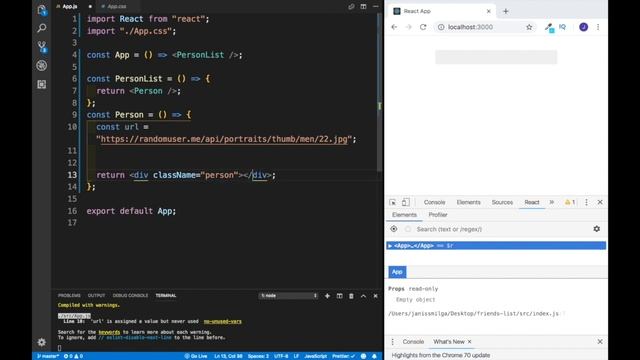Toggle the DevTools device toolbar
Image resolution: width=640 pixels, height=360 pixels.
(x=405, y=202)
